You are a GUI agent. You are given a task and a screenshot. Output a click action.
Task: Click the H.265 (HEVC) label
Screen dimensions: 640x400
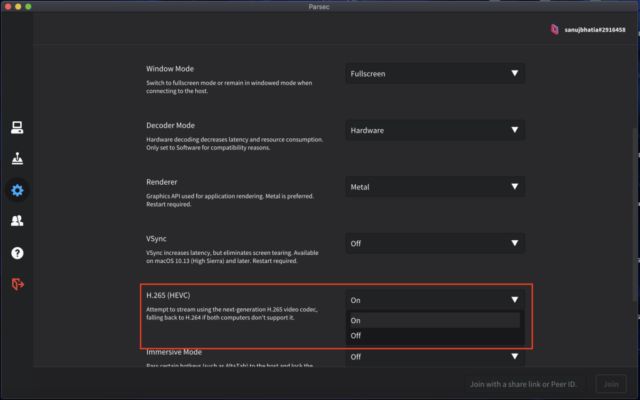[168, 295]
